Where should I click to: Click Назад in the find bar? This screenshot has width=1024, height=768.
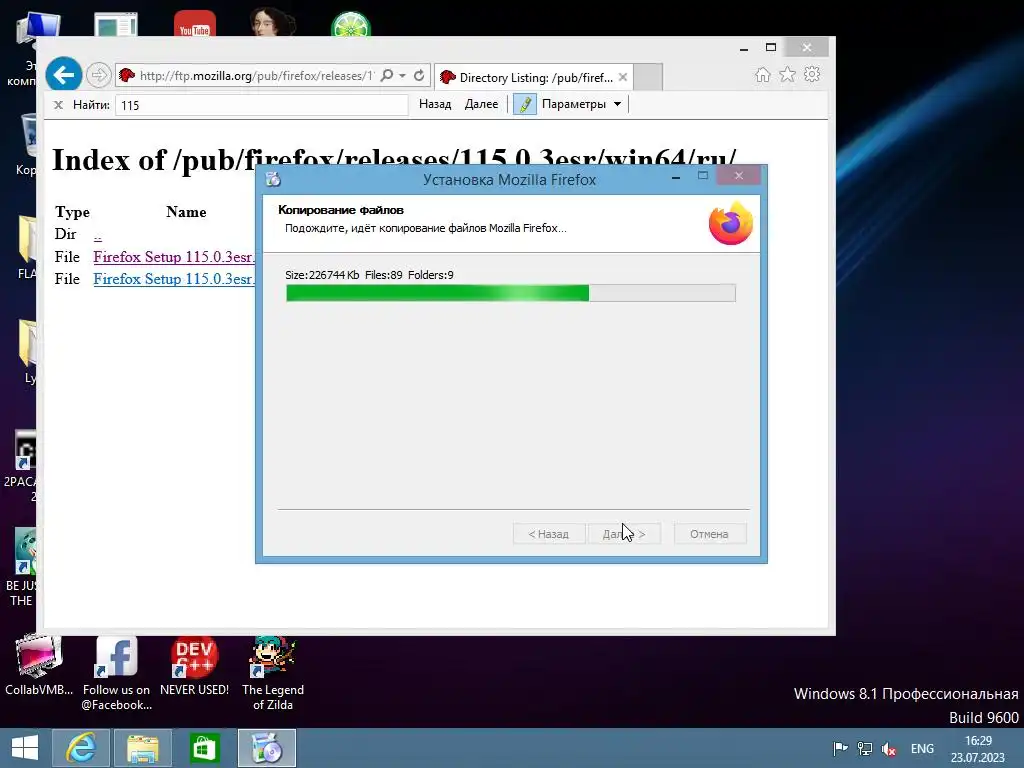(435, 104)
